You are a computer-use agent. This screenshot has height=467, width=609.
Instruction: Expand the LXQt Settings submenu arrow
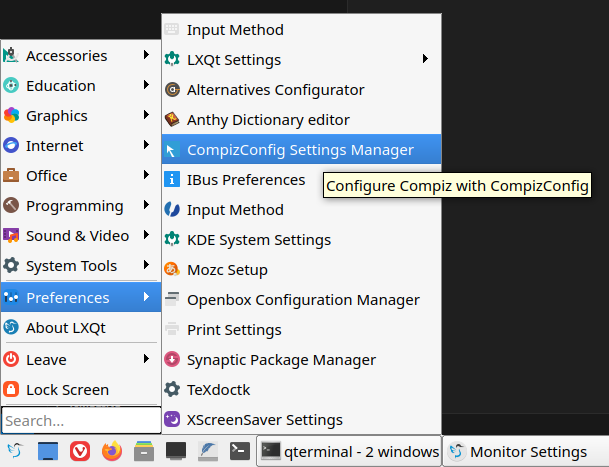425,59
